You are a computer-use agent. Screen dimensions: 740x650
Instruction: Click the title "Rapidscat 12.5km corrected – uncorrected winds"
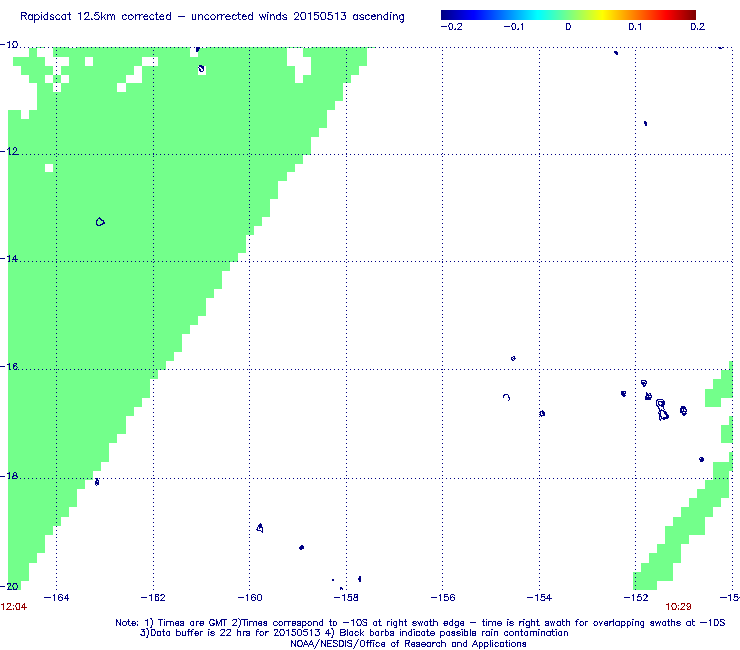[x=154, y=17]
